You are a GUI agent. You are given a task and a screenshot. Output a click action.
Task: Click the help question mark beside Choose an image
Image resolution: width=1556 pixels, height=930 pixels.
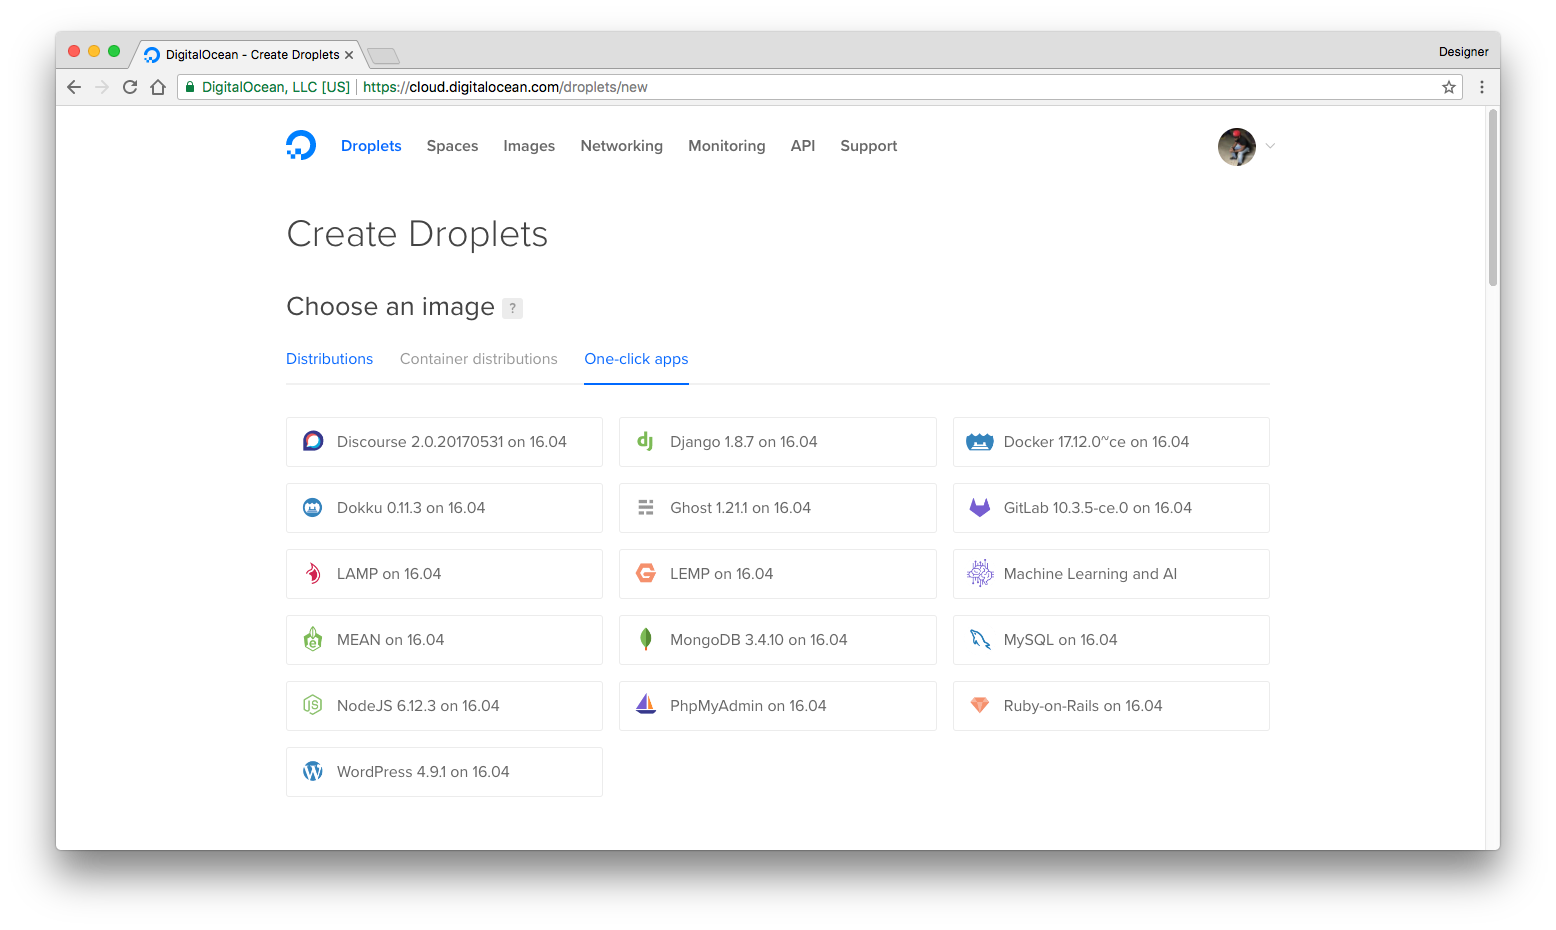[x=513, y=308]
